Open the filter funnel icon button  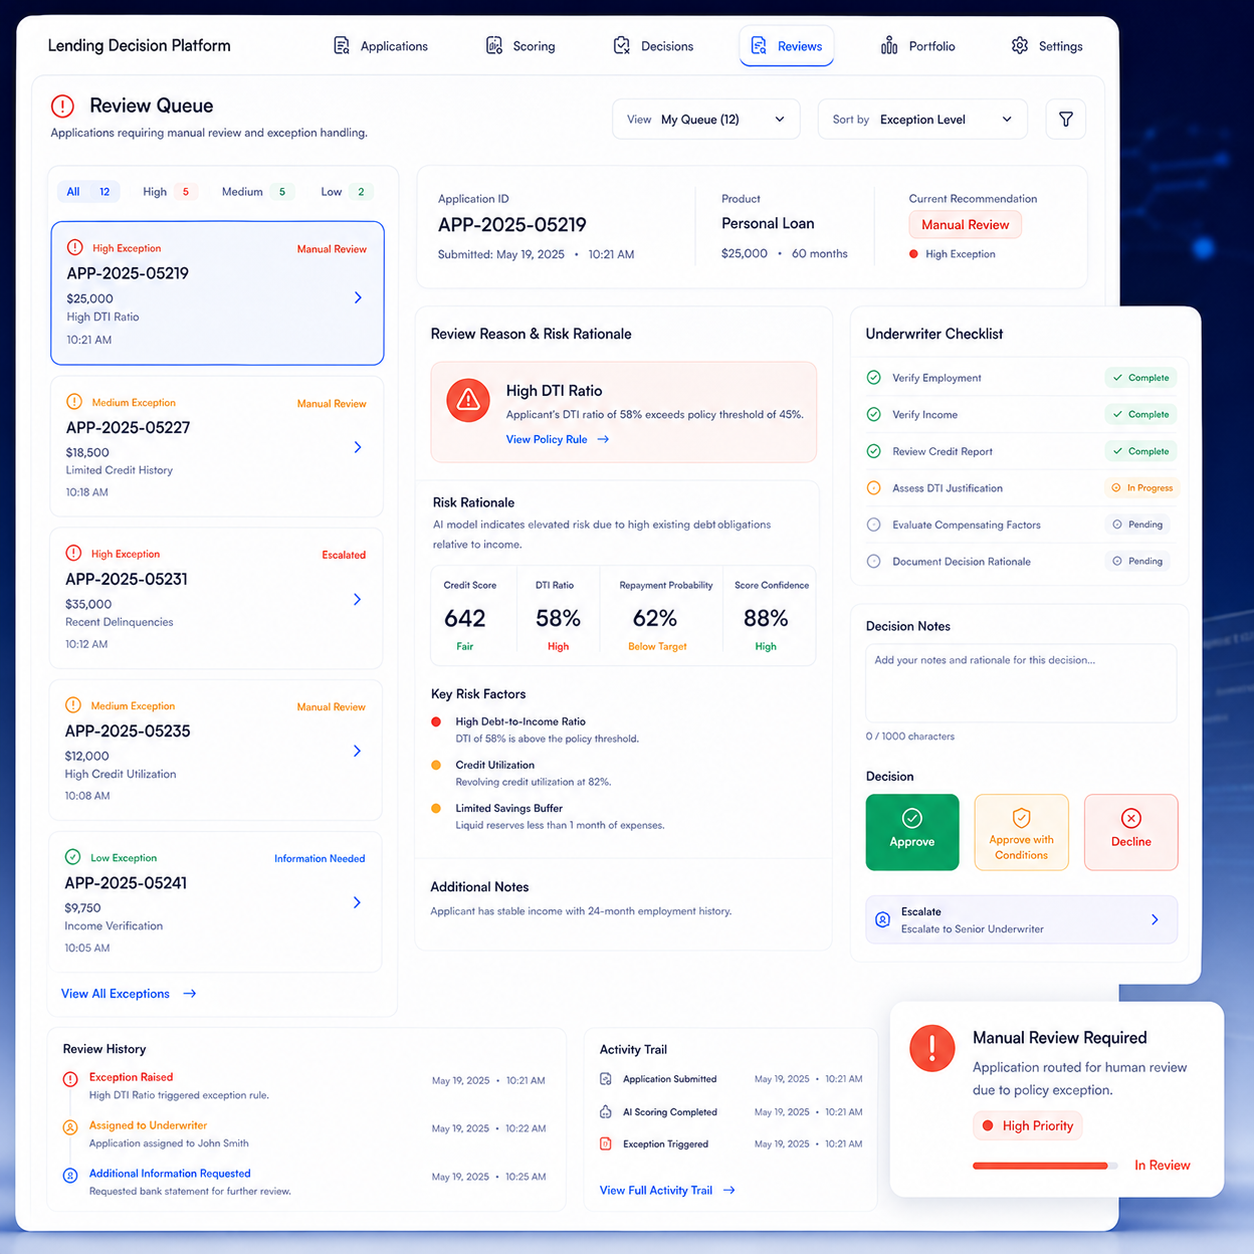1066,119
